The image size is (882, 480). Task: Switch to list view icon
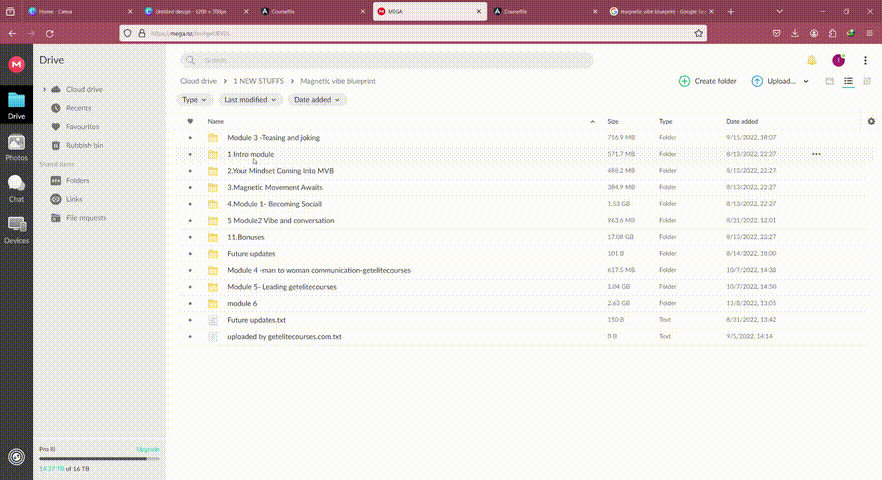click(x=848, y=82)
